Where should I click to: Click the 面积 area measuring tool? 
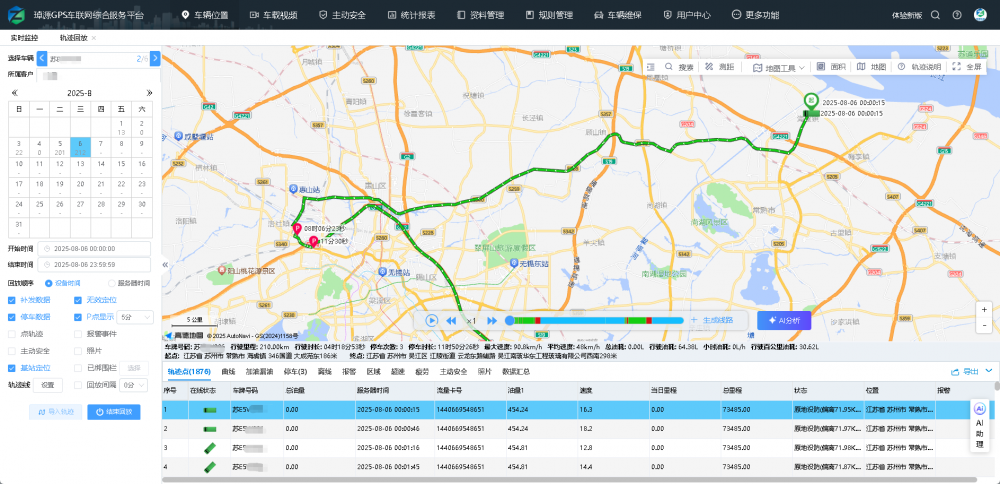[x=832, y=67]
